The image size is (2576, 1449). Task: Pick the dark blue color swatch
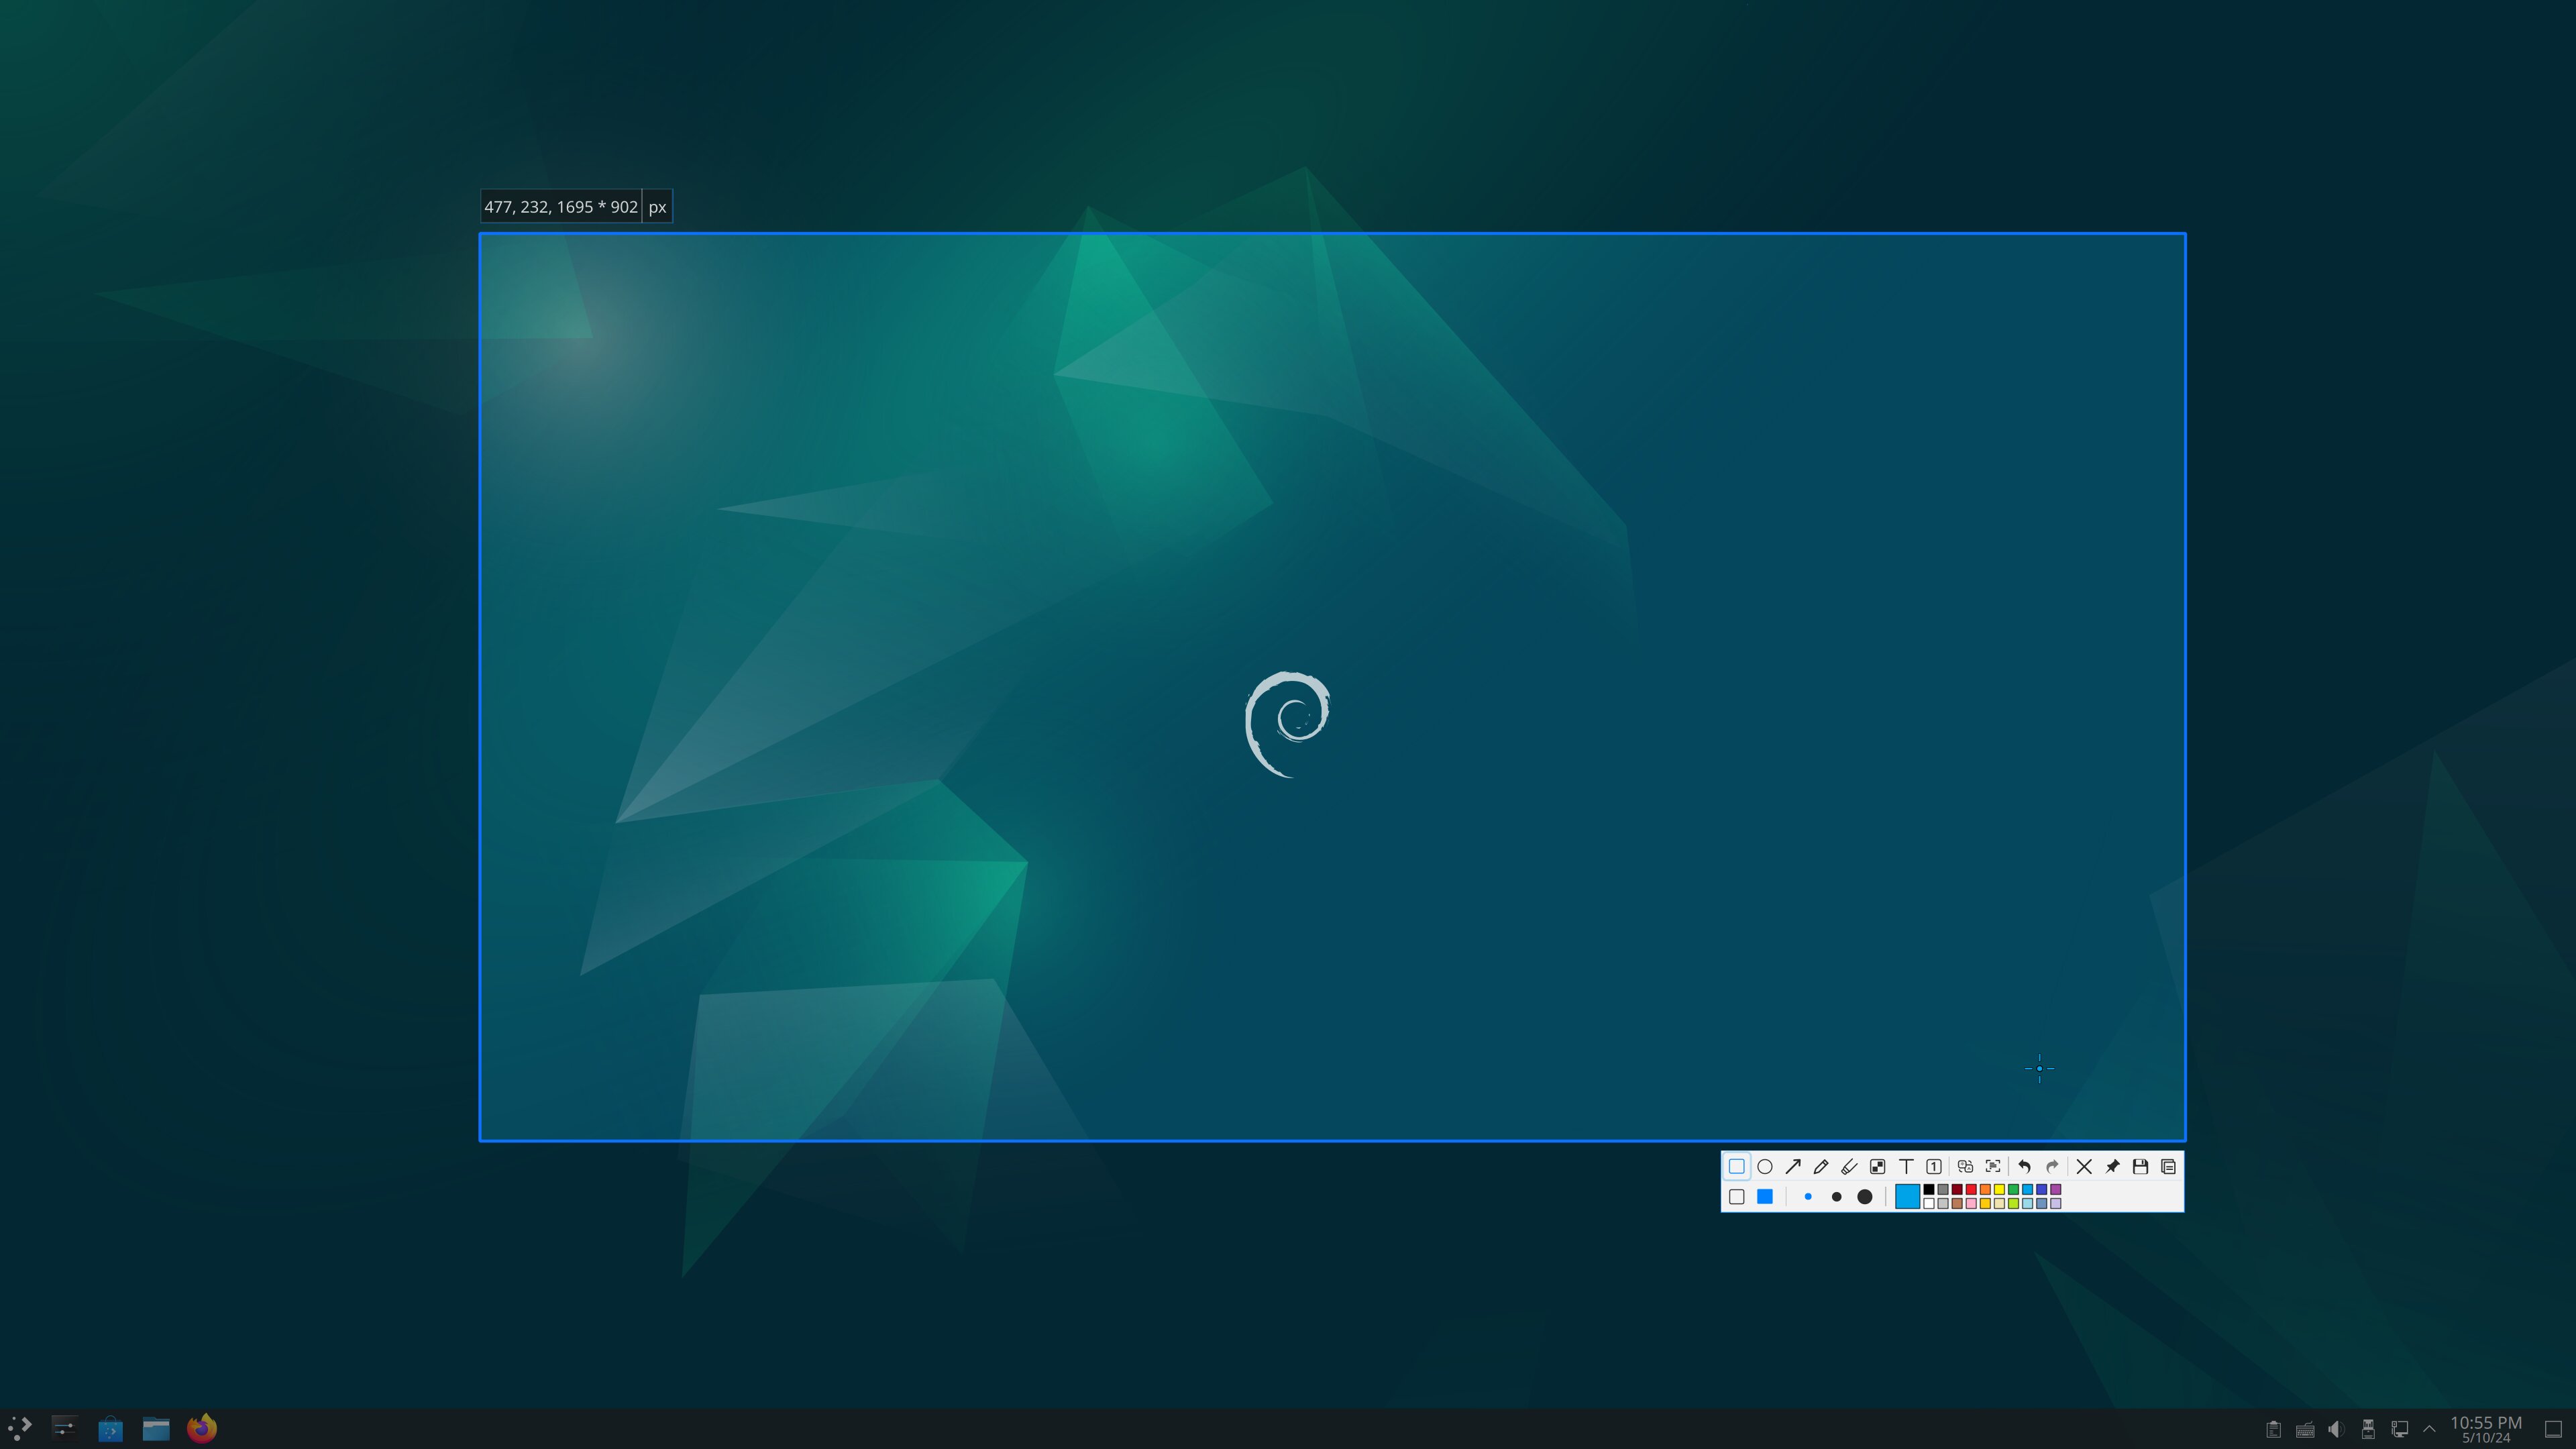click(2042, 1190)
